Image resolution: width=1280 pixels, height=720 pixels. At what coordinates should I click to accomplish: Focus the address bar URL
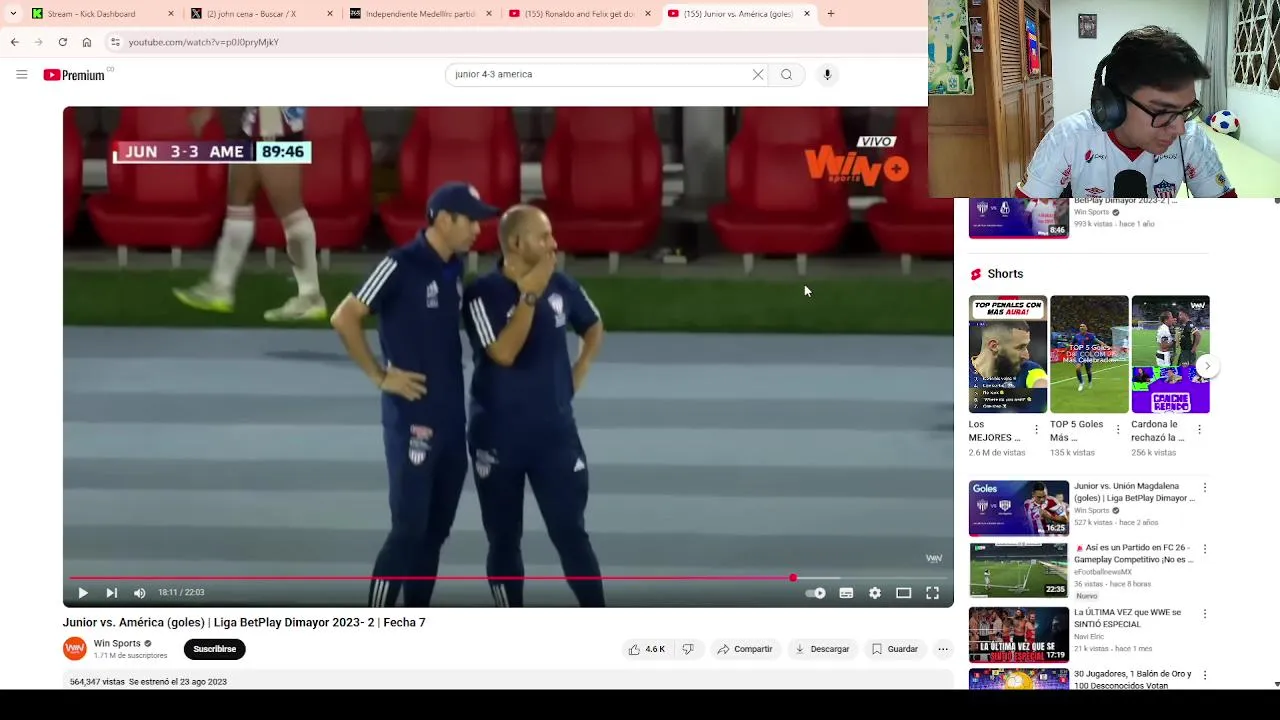(204, 42)
